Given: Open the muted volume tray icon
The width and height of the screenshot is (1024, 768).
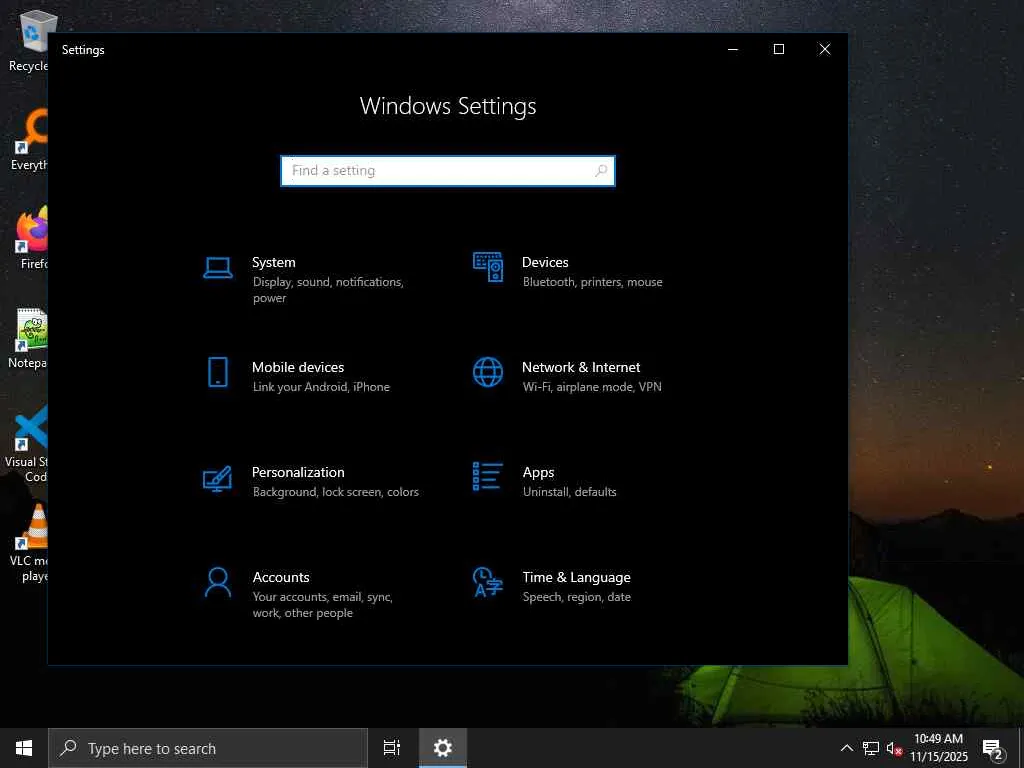Looking at the screenshot, I should 894,749.
